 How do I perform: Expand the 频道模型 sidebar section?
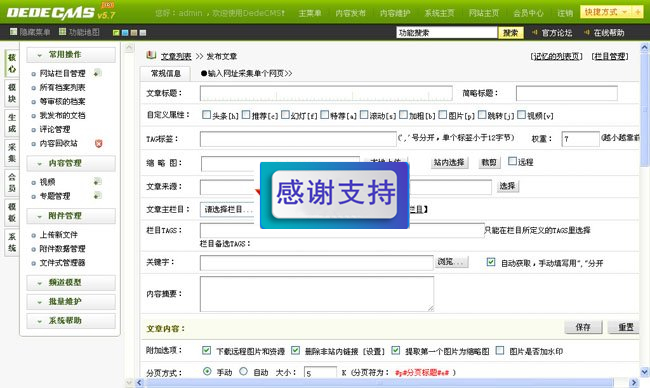click(71, 283)
